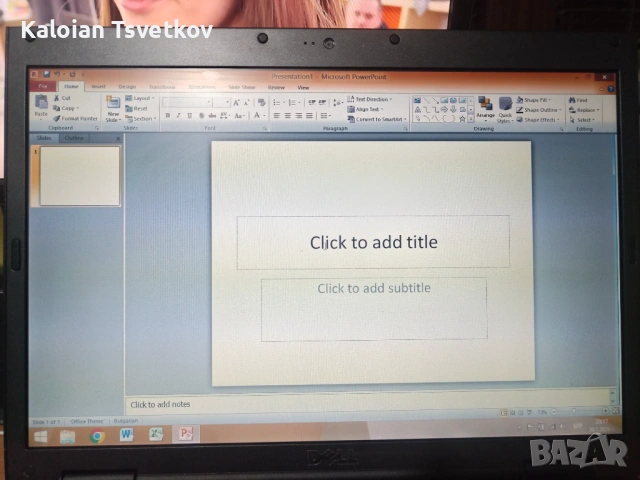Click the 'Click to add title' placeholder
The image size is (640, 480).
click(x=373, y=242)
